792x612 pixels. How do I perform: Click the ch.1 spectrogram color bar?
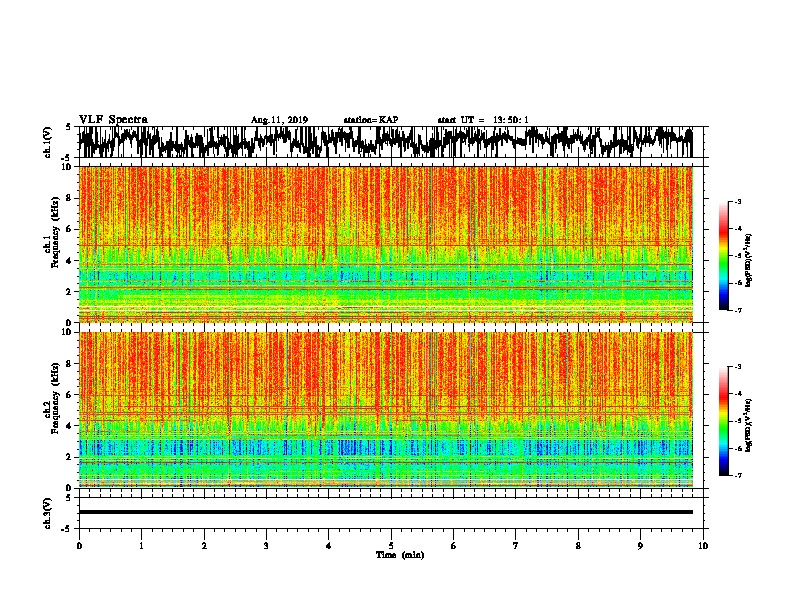click(x=723, y=256)
